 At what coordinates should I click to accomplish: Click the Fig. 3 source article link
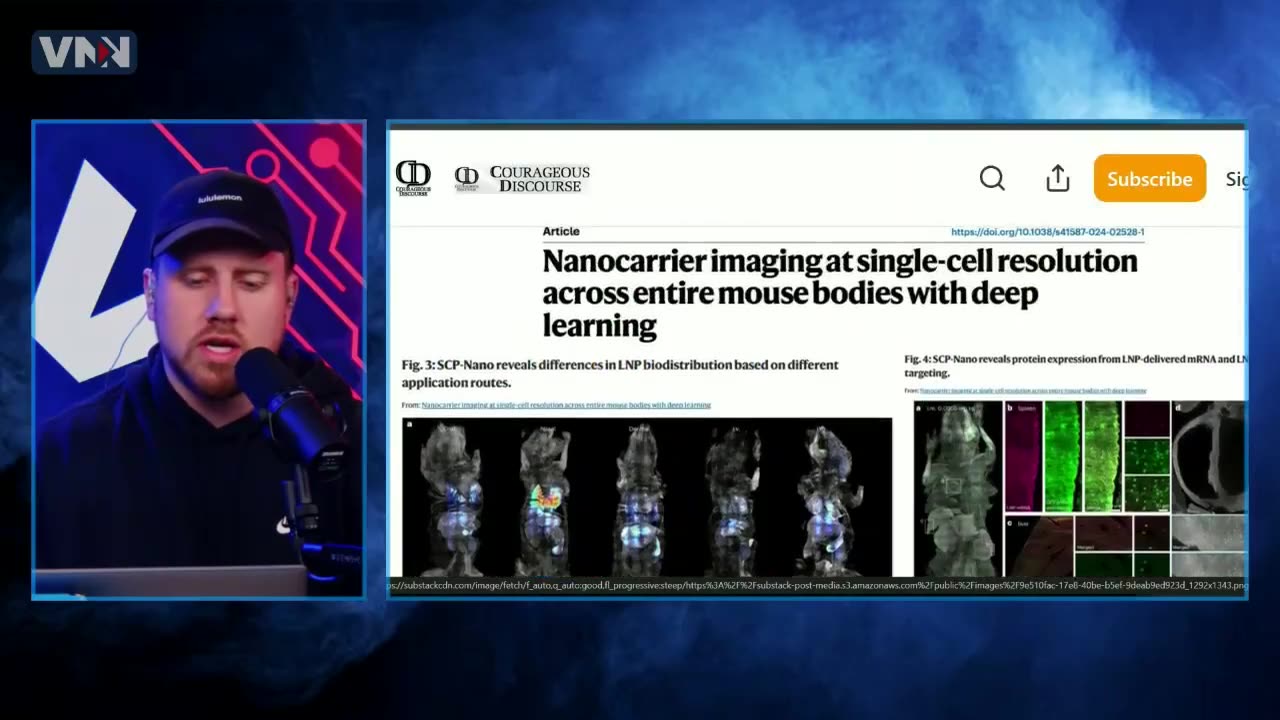566,405
